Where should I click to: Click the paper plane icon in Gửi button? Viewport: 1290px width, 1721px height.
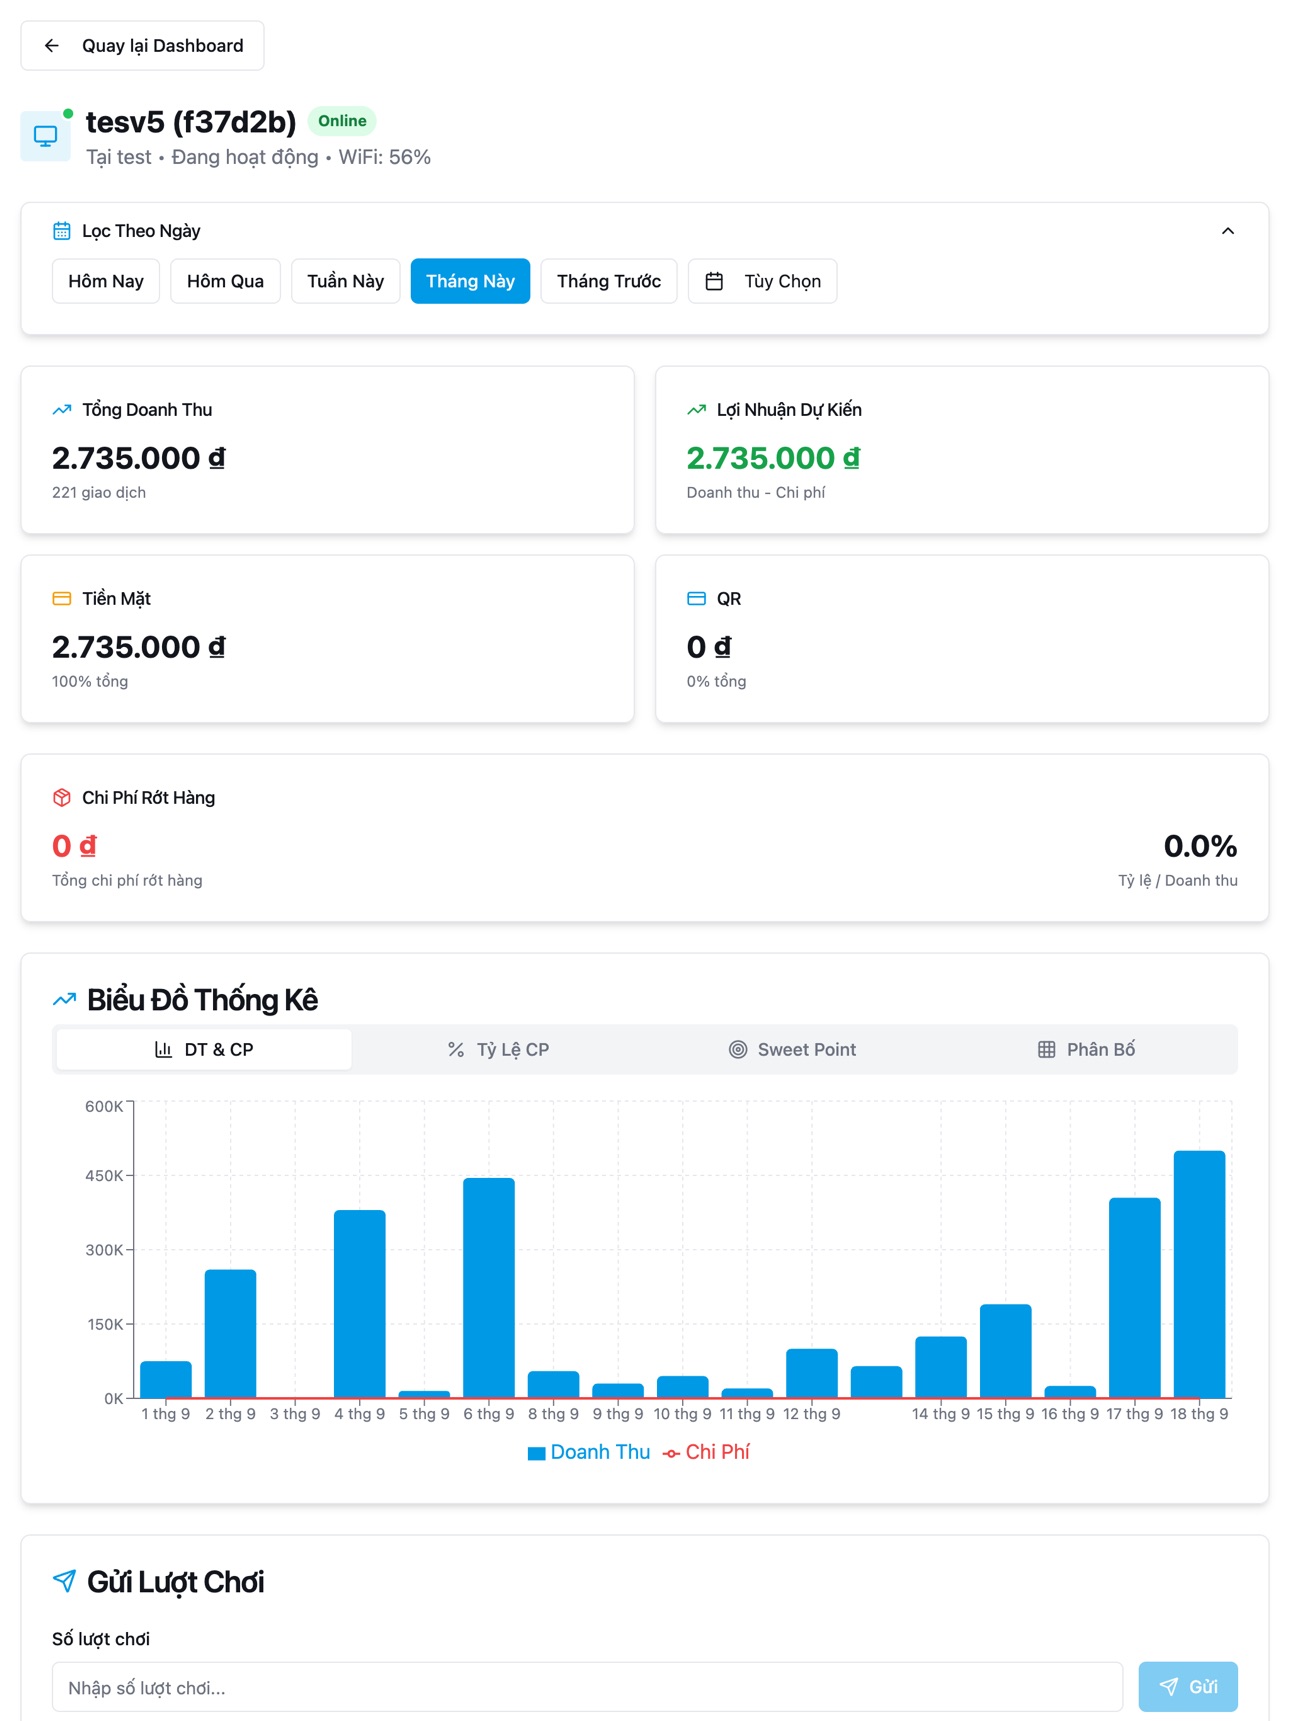click(x=1168, y=1687)
